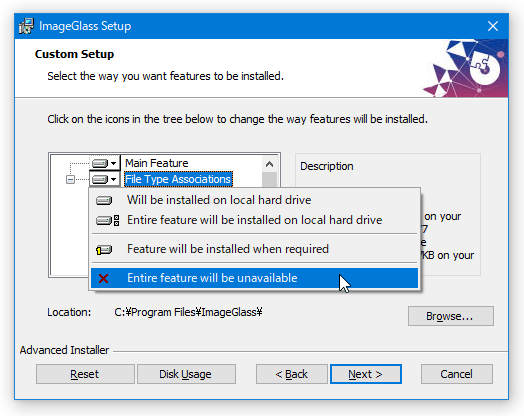This screenshot has width=524, height=416.
Task: Click the 'Custom Setup' heading
Action: pyautogui.click(x=74, y=54)
